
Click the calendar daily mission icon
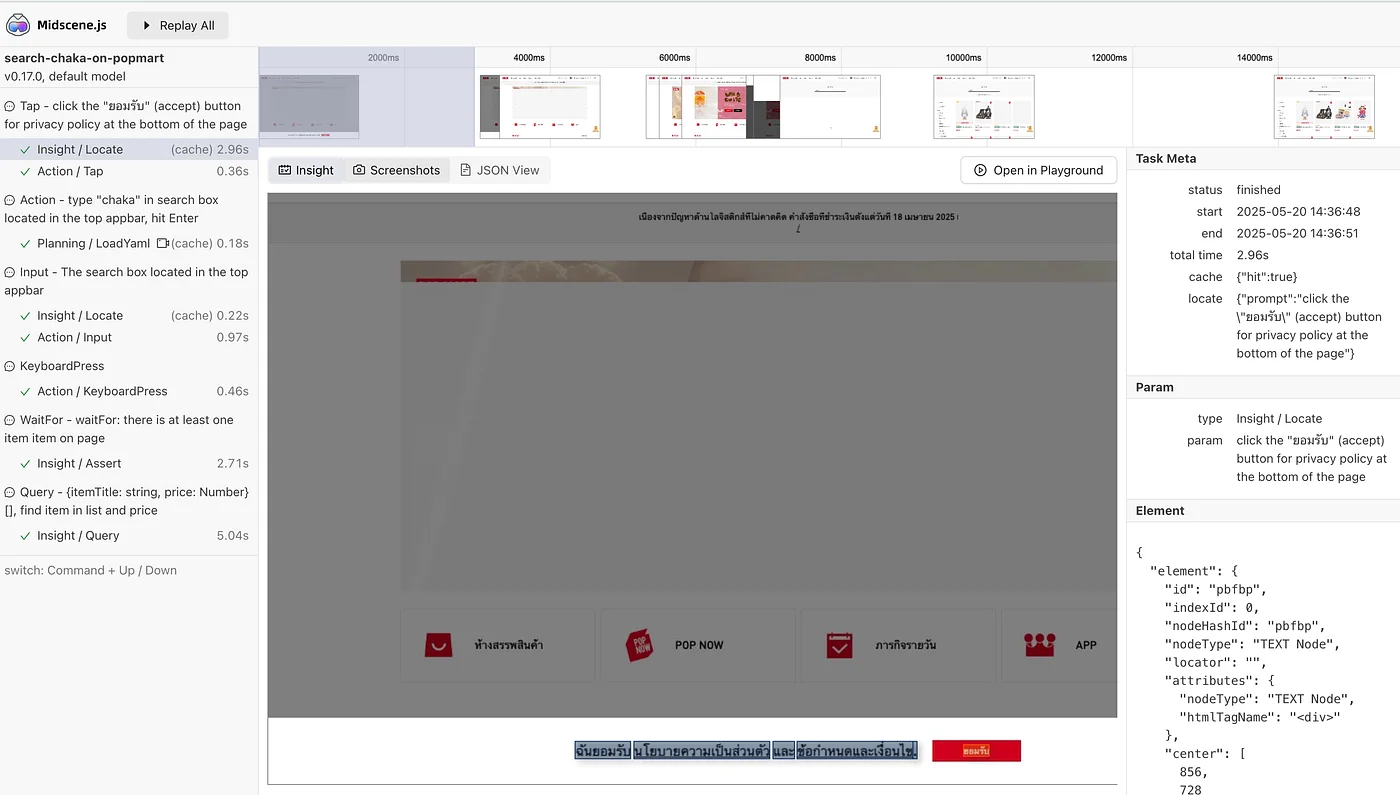coord(839,645)
